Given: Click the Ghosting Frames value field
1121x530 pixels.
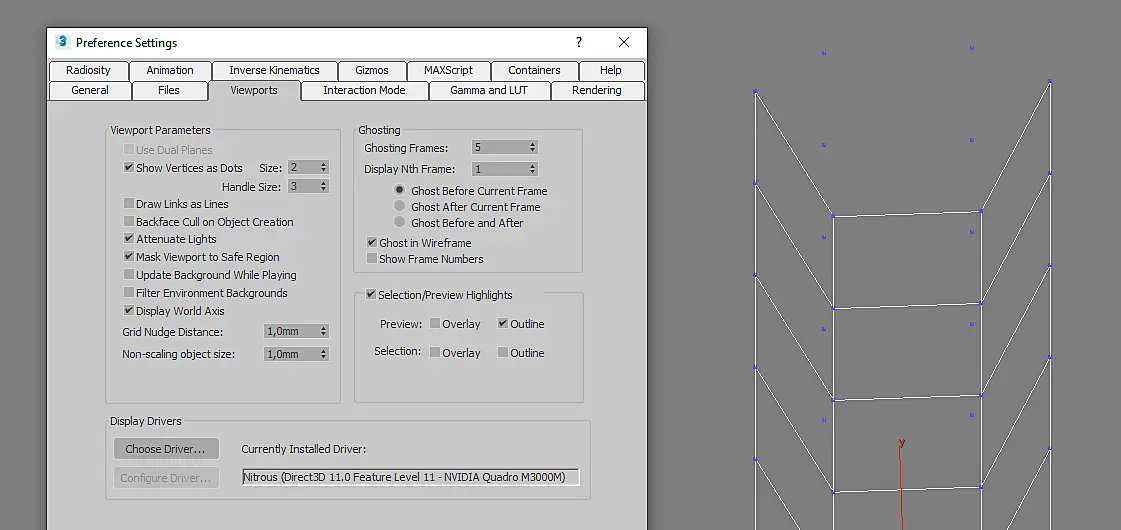Looking at the screenshot, I should 500,147.
